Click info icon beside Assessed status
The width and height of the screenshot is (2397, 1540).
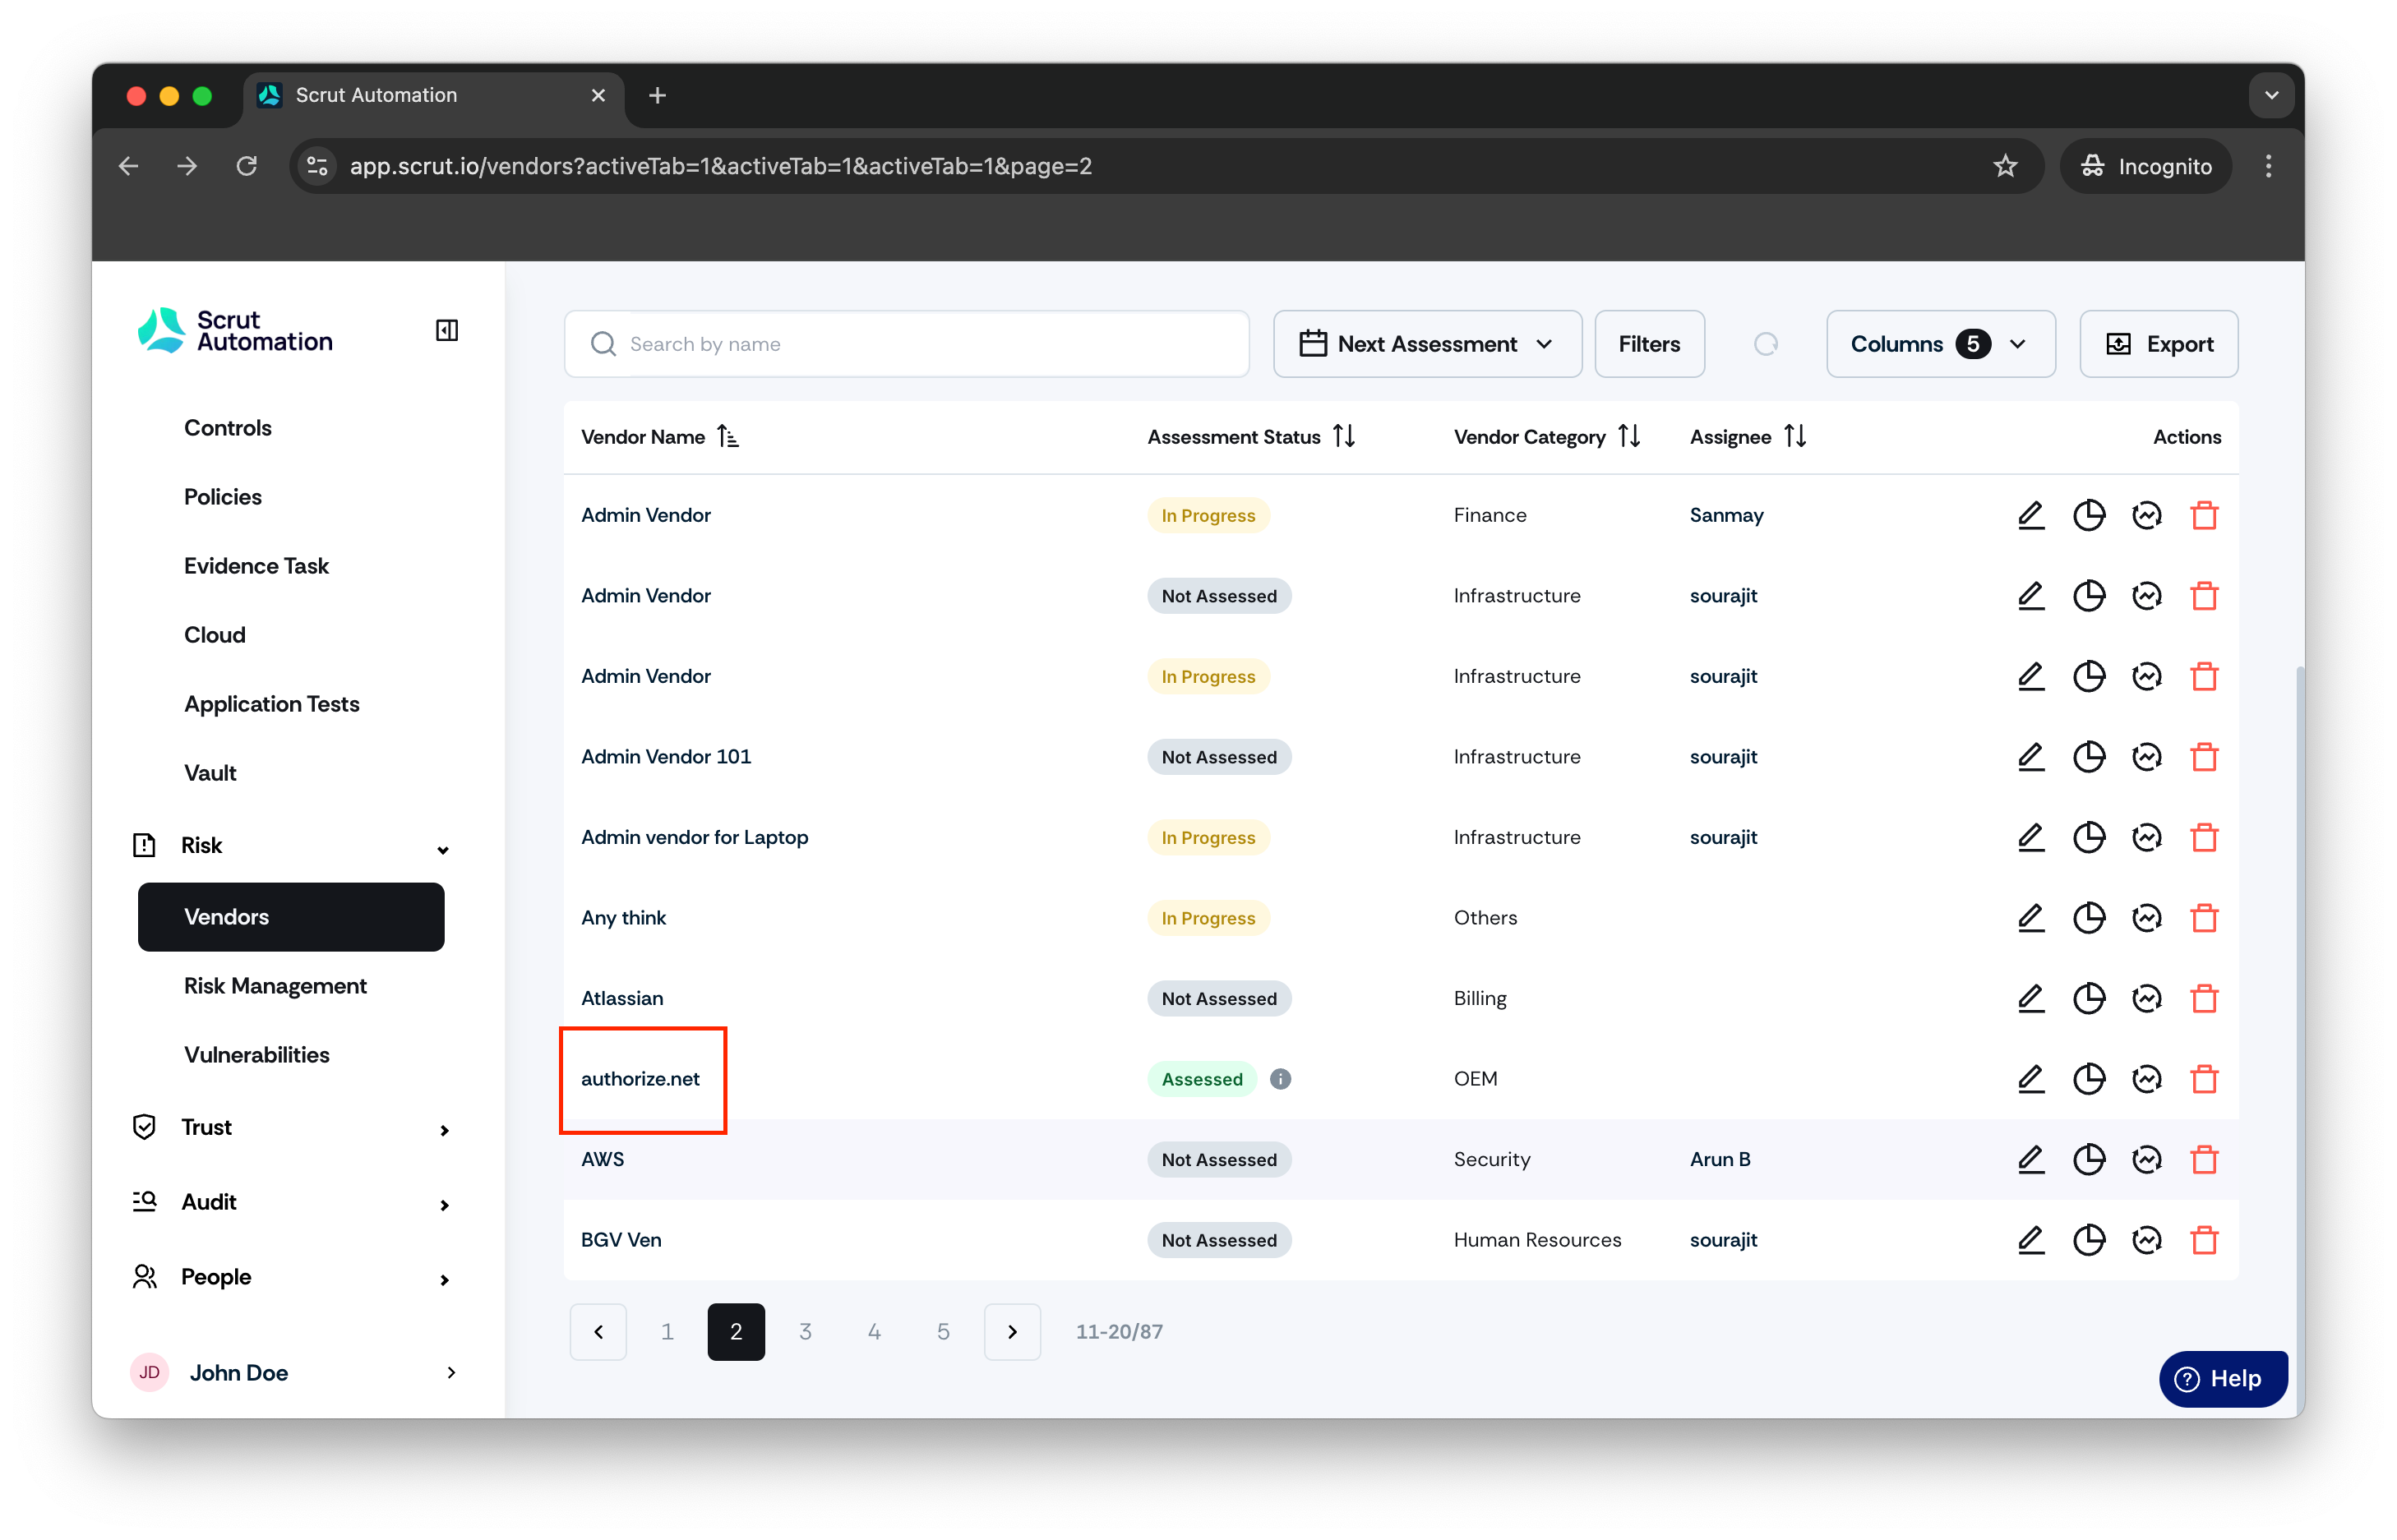tap(1280, 1078)
